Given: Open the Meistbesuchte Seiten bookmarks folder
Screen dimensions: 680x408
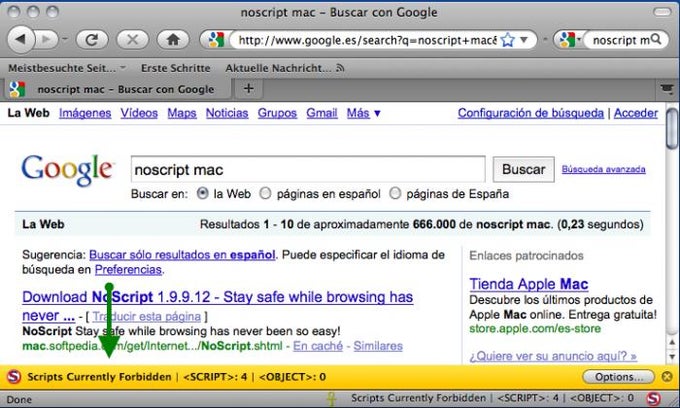Looking at the screenshot, I should pyautogui.click(x=67, y=68).
